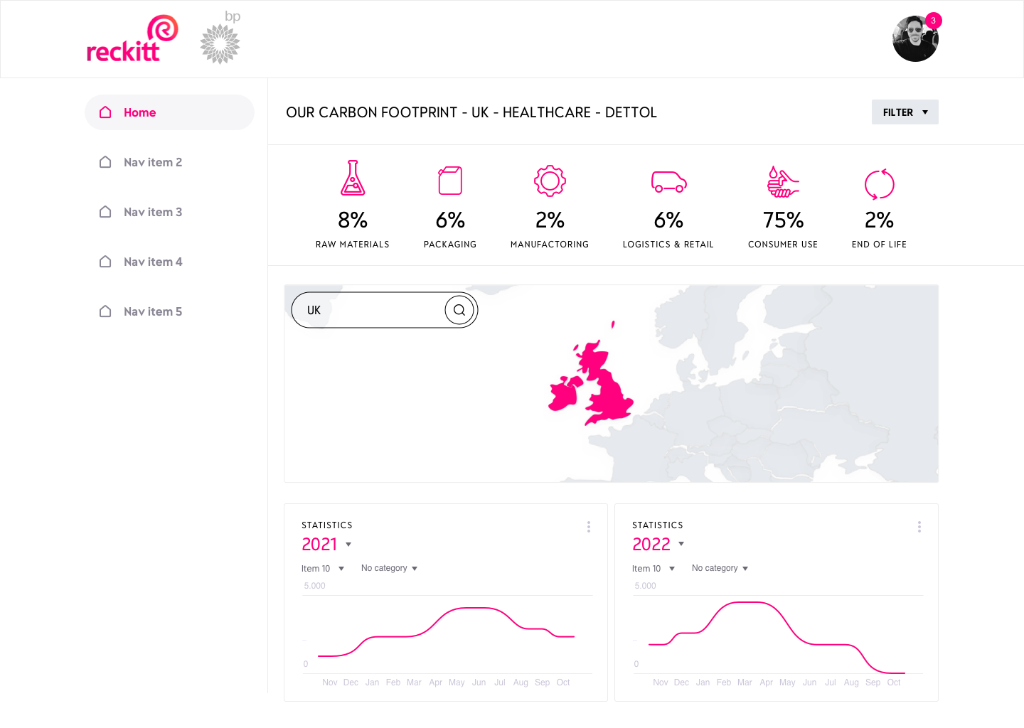This screenshot has height=728, width=1024.
Task: Open No category dropdown in 2022 statistics
Action: (x=720, y=568)
